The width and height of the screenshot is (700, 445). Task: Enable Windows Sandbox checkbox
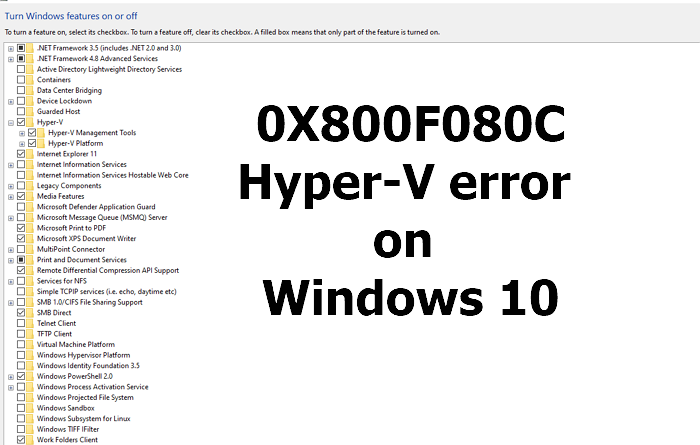(21, 408)
